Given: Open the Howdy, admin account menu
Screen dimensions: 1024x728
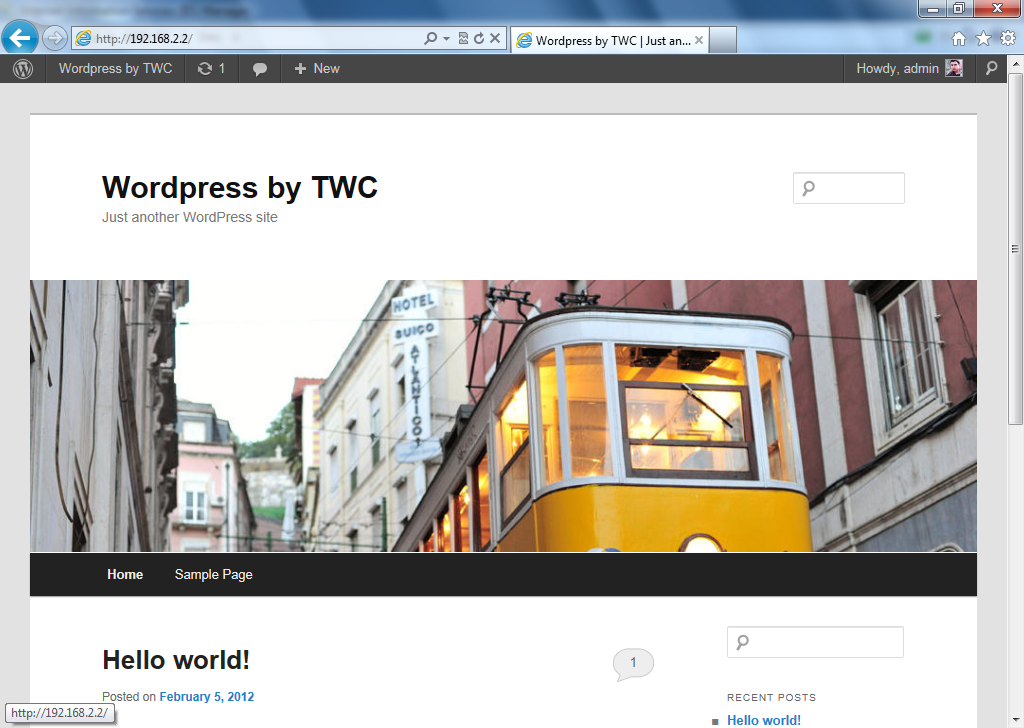Looking at the screenshot, I should pos(909,69).
